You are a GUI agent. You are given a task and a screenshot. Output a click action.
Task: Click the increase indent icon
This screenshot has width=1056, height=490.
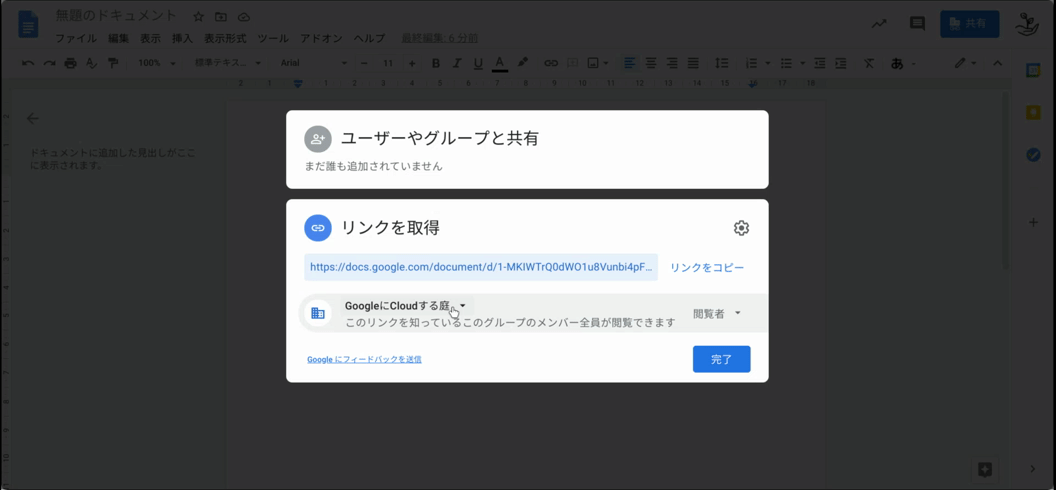coord(840,63)
